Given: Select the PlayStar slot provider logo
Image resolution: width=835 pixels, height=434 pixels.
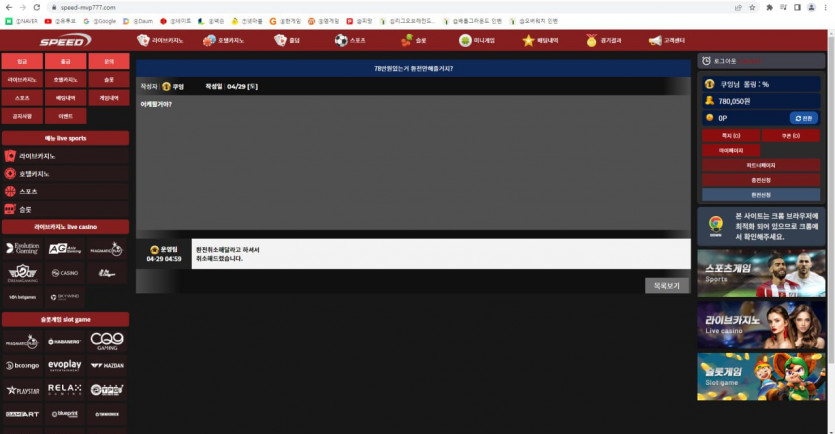Looking at the screenshot, I should [22, 390].
